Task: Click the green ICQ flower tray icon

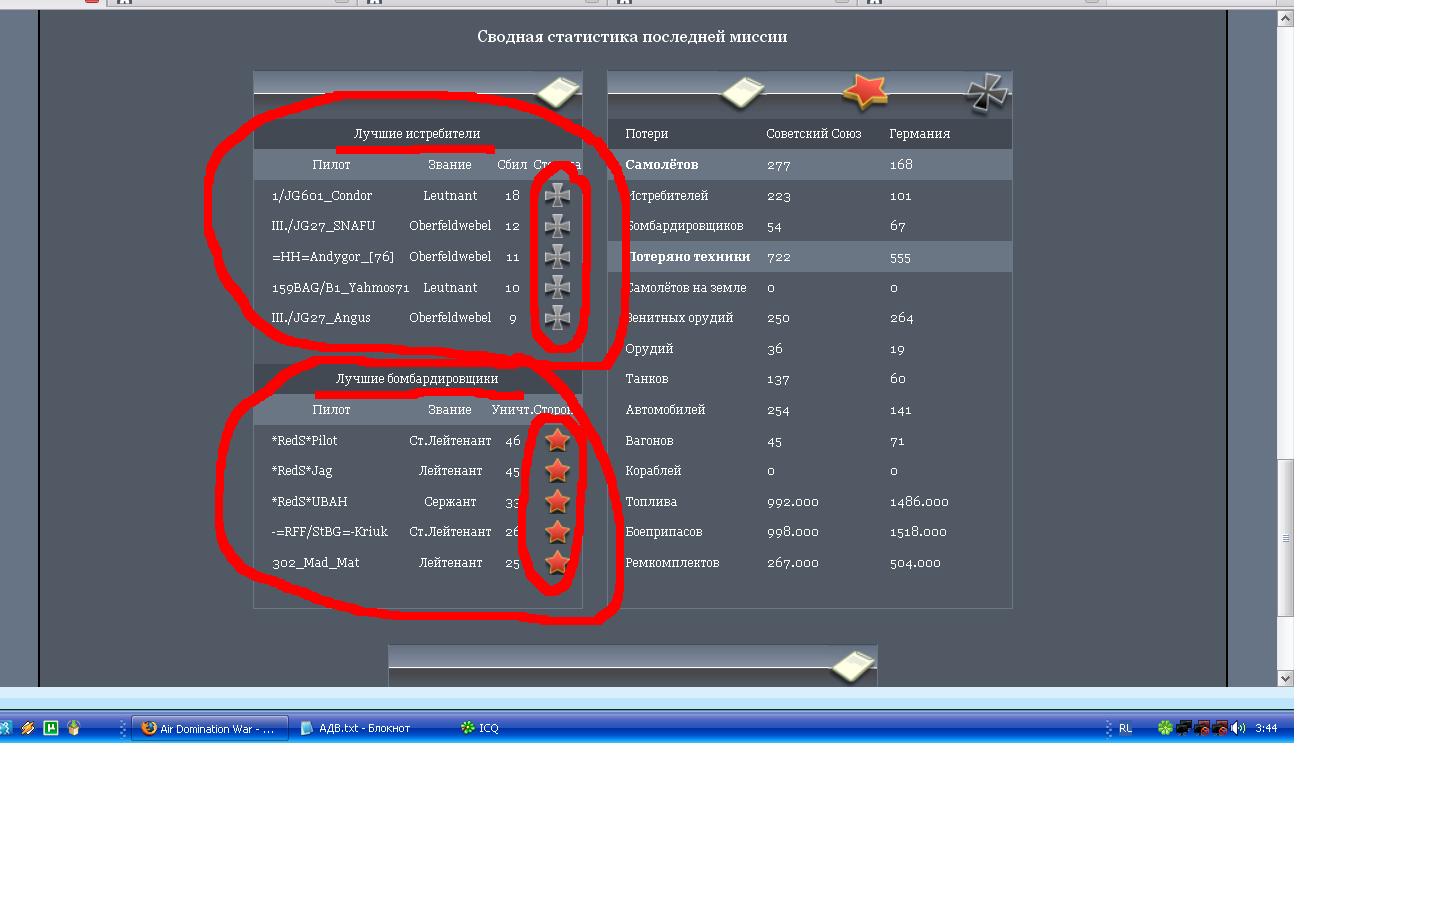Action: coord(1165,728)
